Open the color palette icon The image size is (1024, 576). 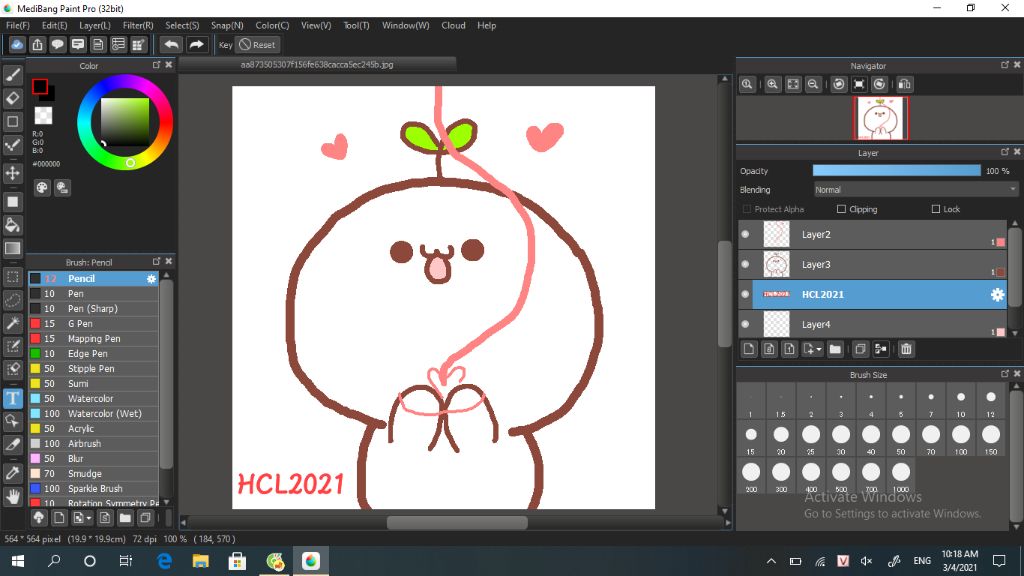click(x=42, y=188)
